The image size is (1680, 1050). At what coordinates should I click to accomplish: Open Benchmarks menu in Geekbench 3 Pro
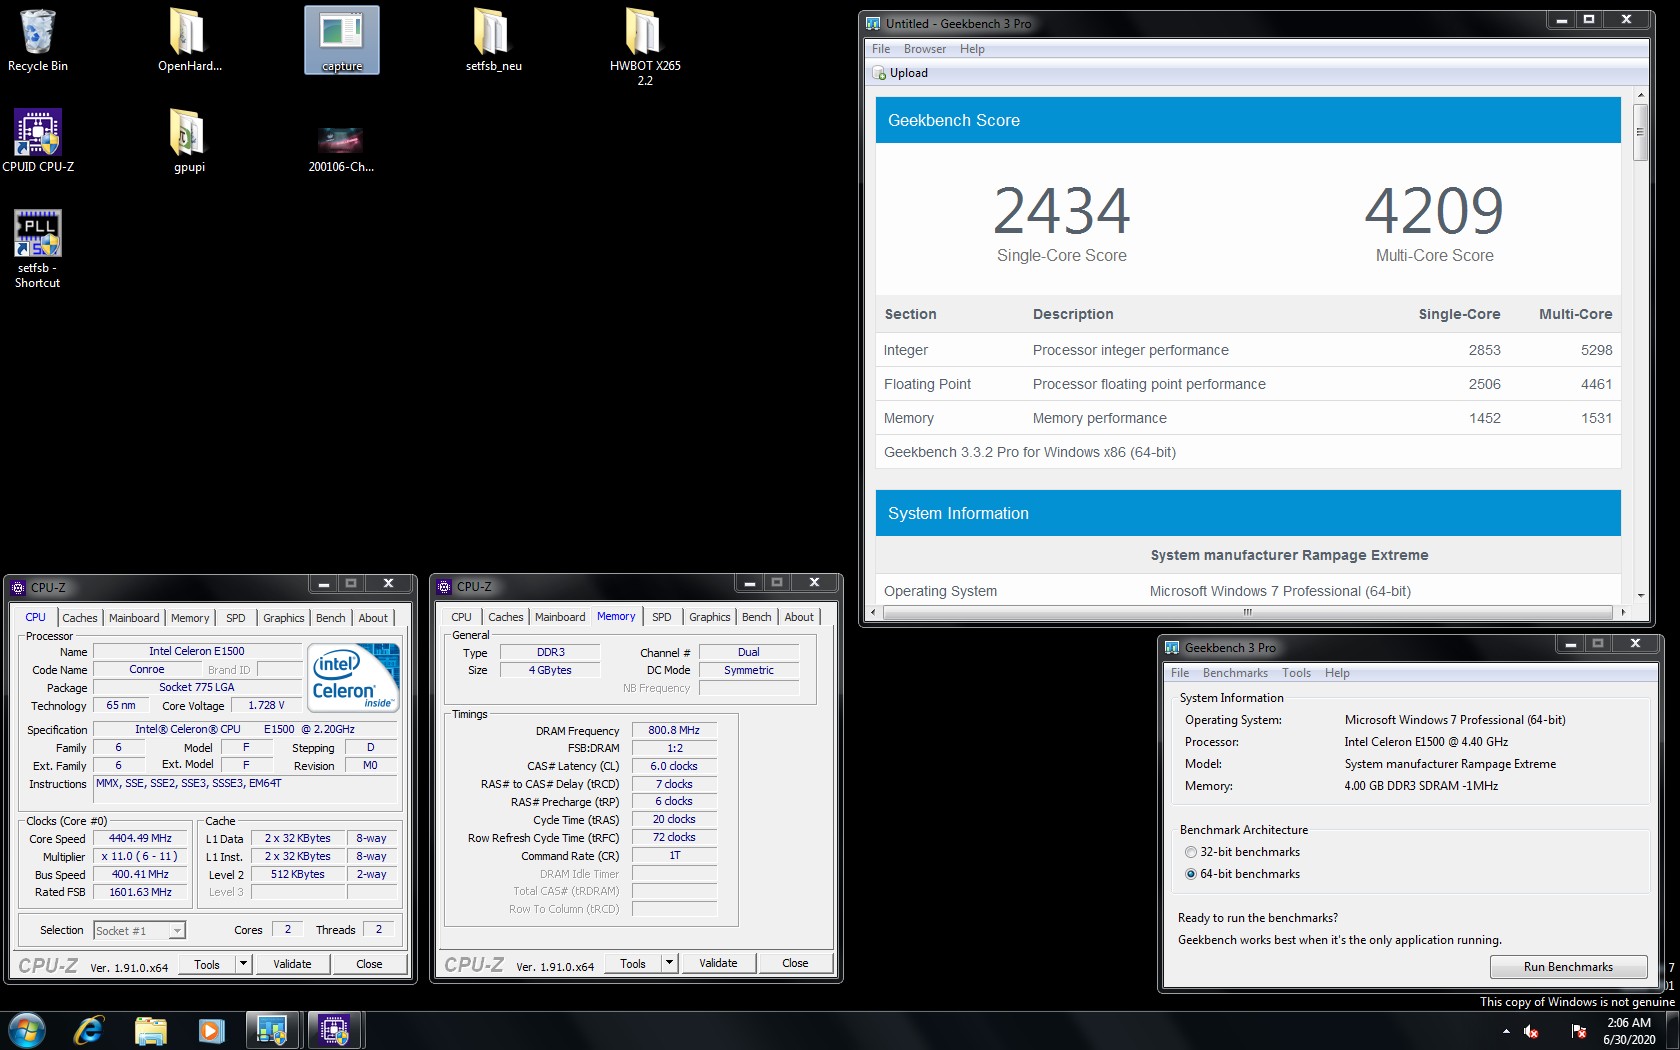tap(1235, 673)
